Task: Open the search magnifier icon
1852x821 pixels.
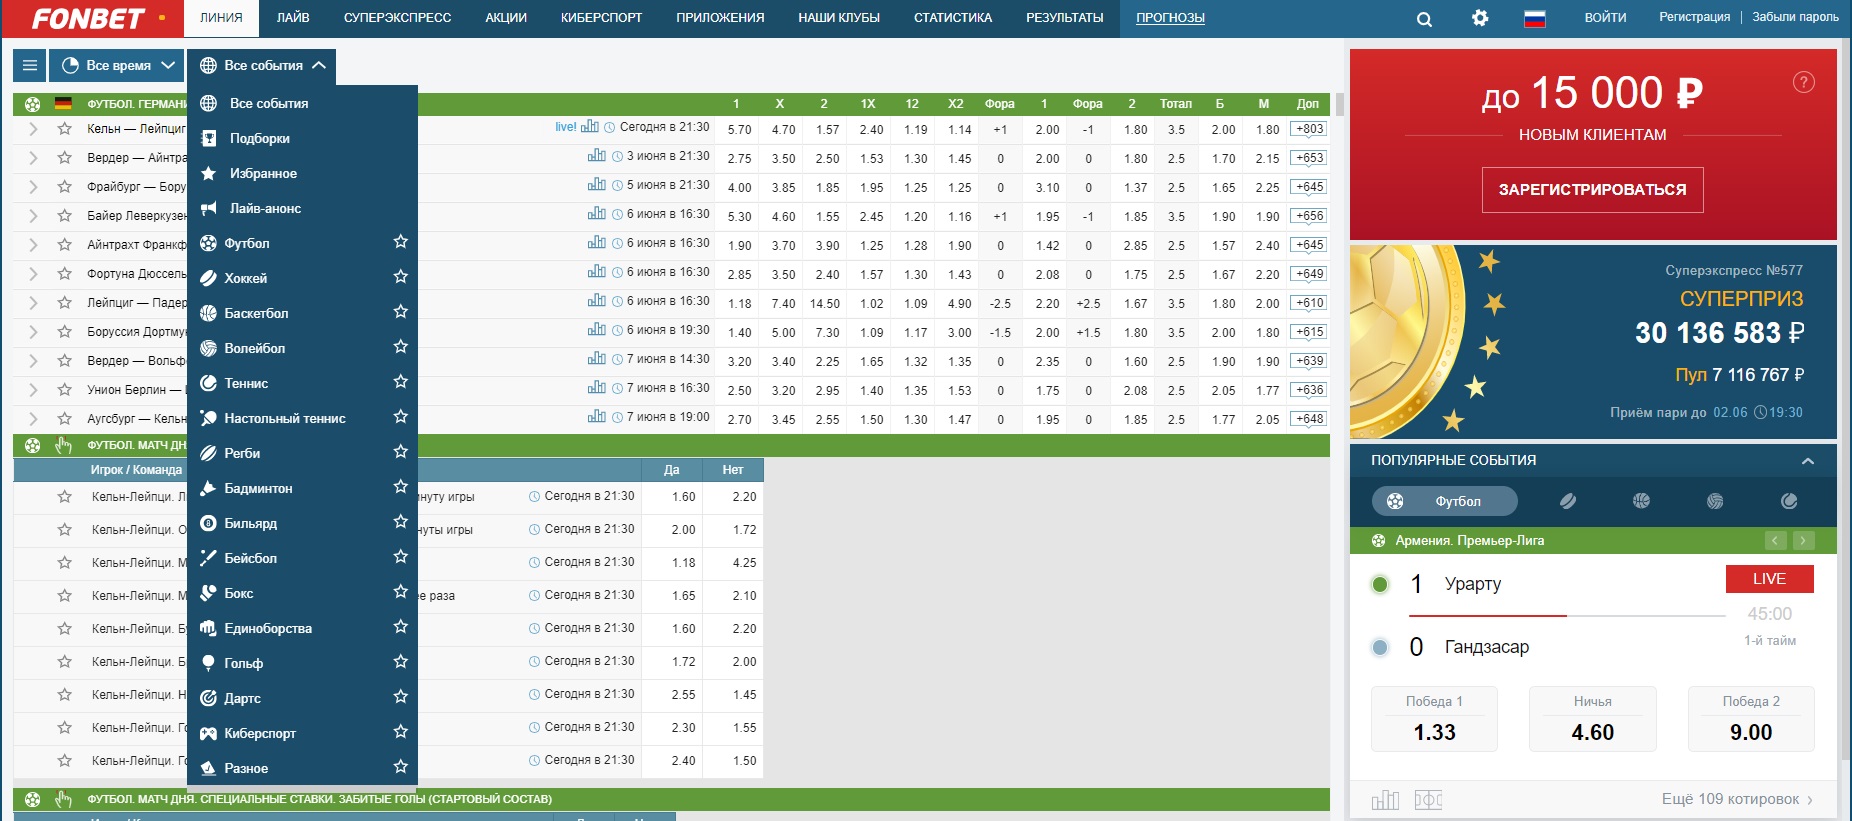Action: coord(1424,18)
